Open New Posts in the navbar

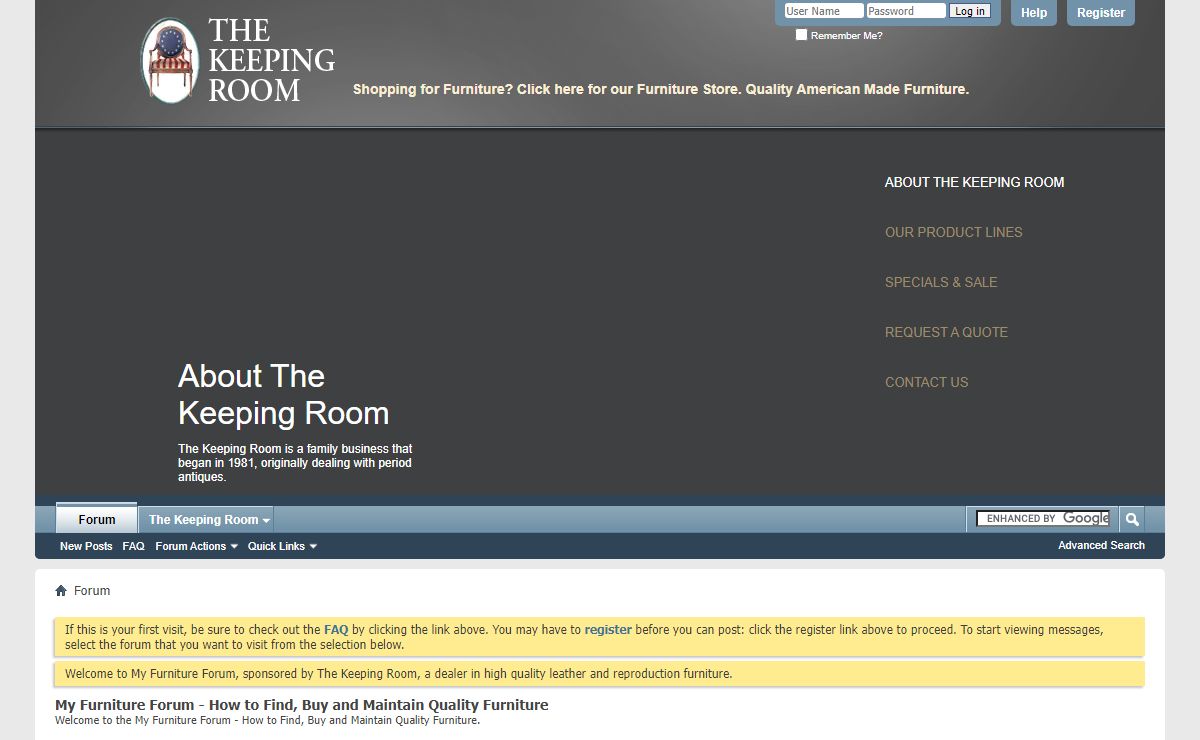coord(86,546)
